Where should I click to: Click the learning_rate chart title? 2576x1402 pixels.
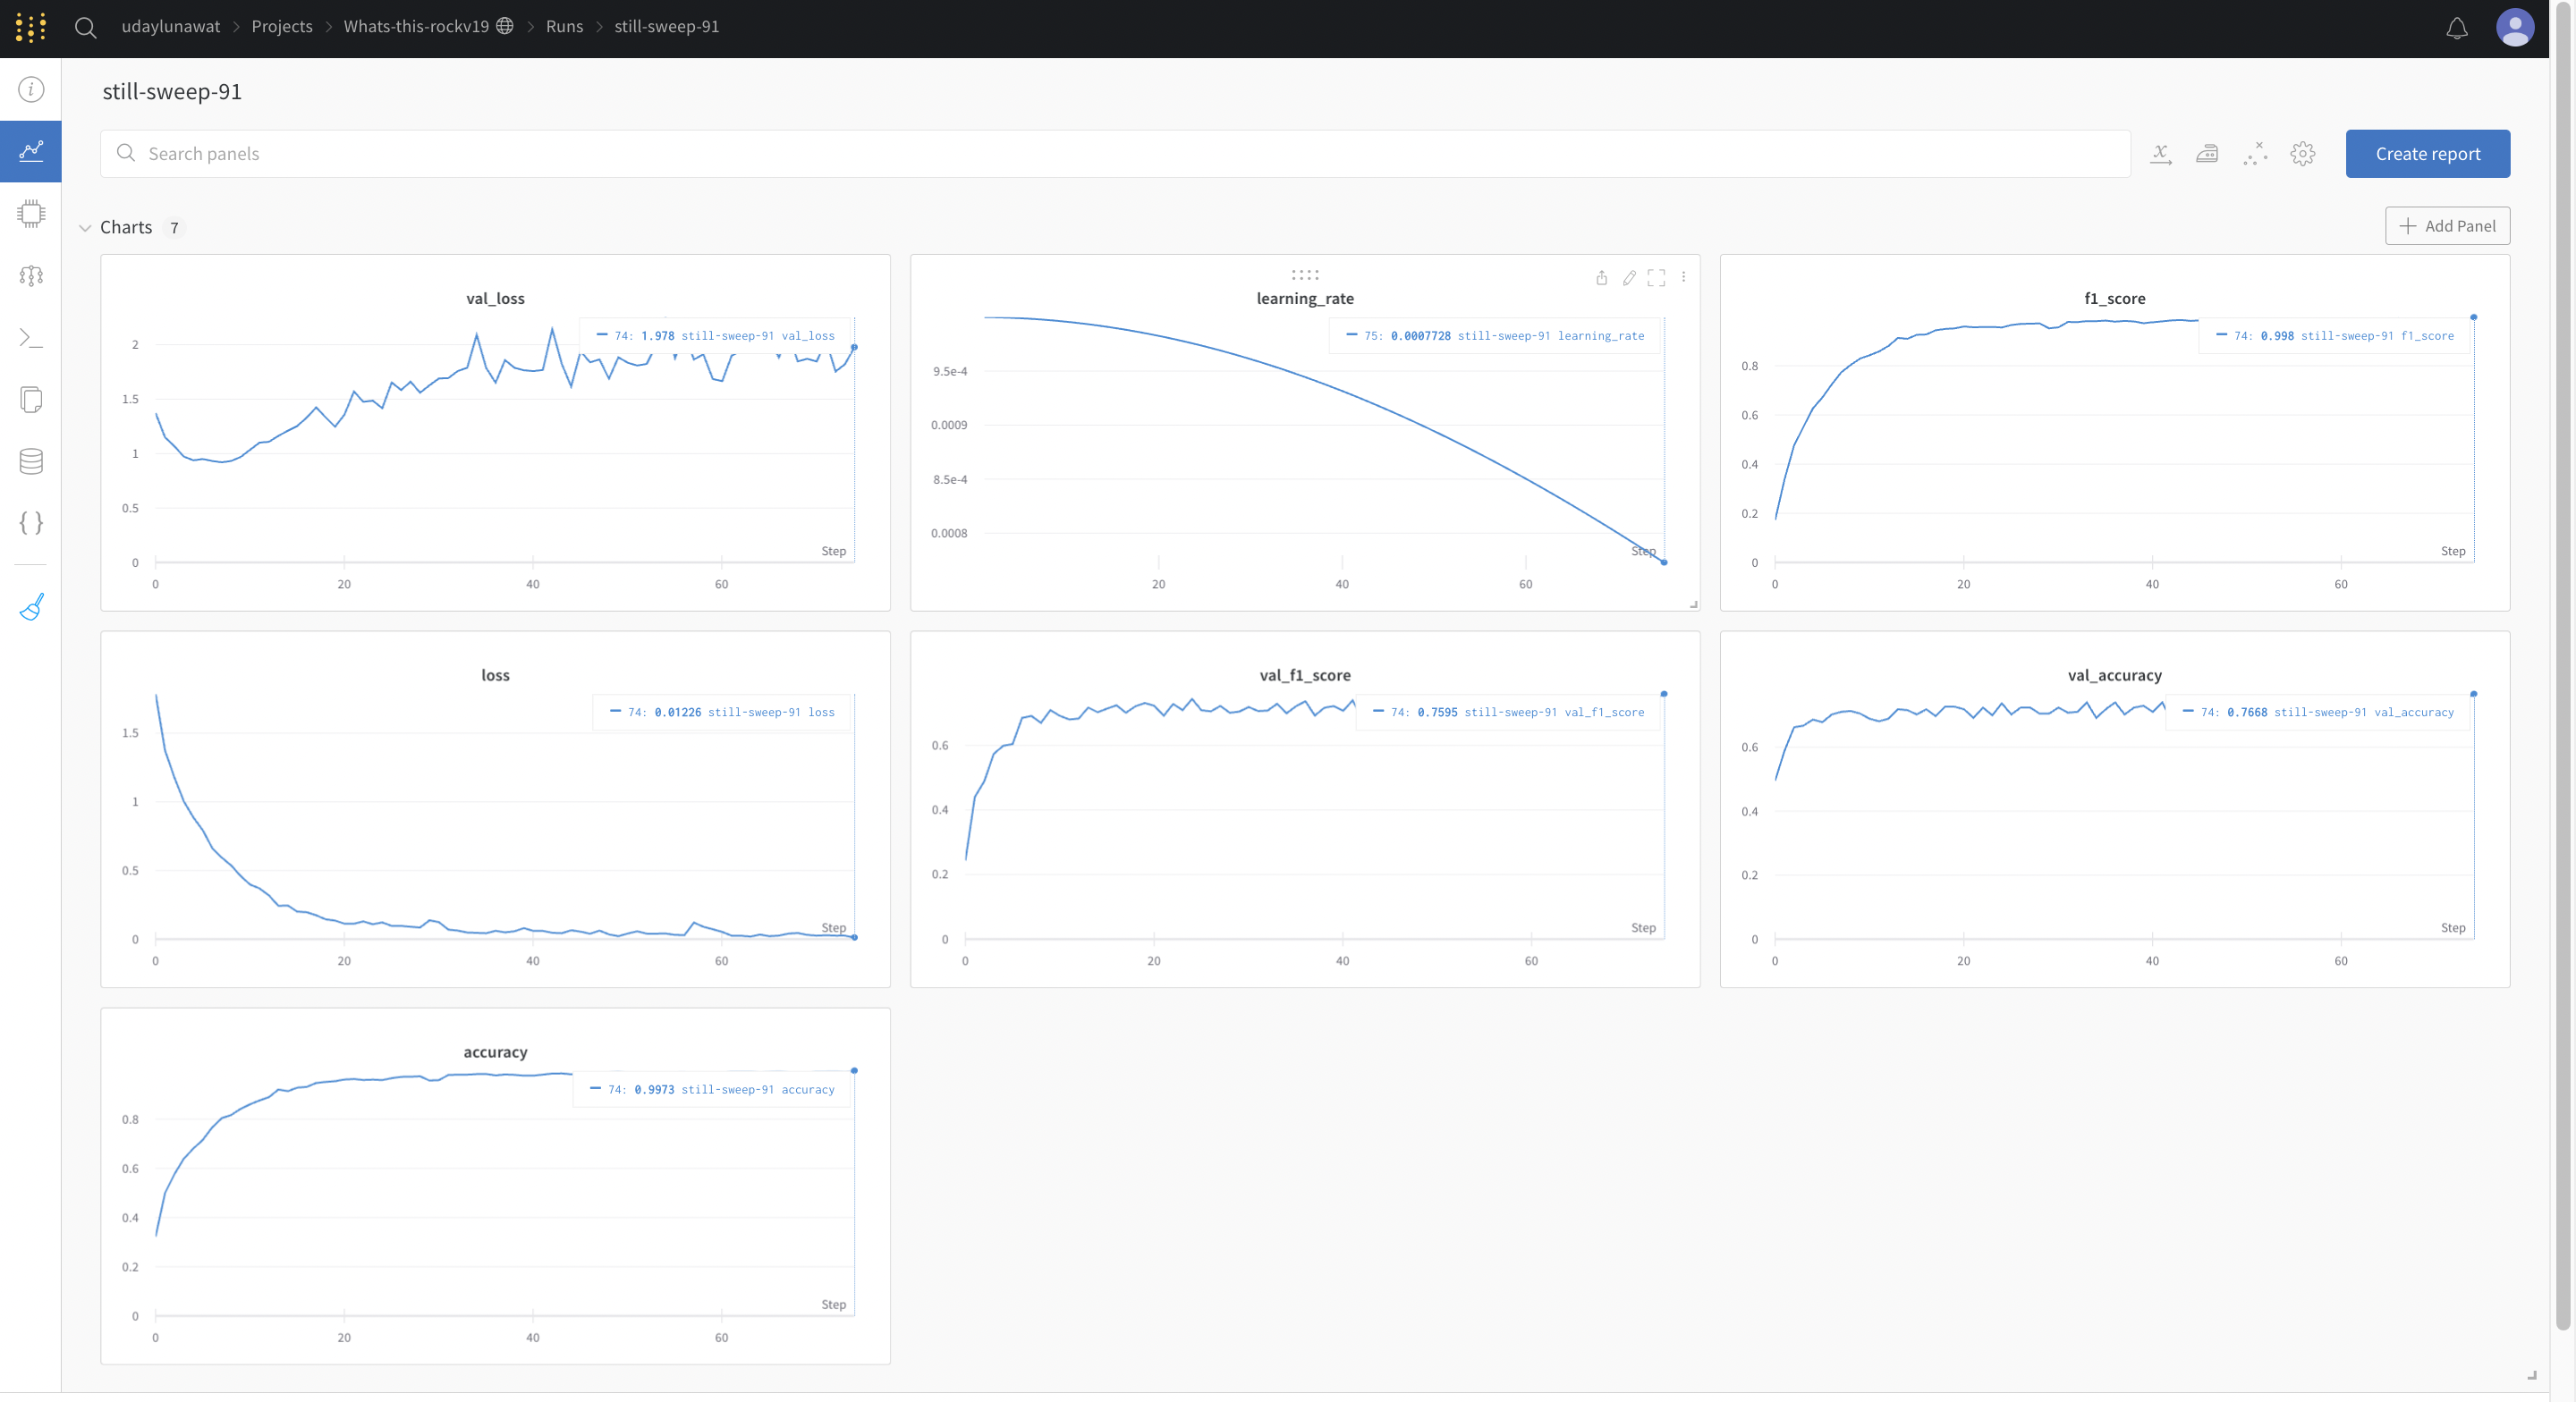pos(1305,298)
